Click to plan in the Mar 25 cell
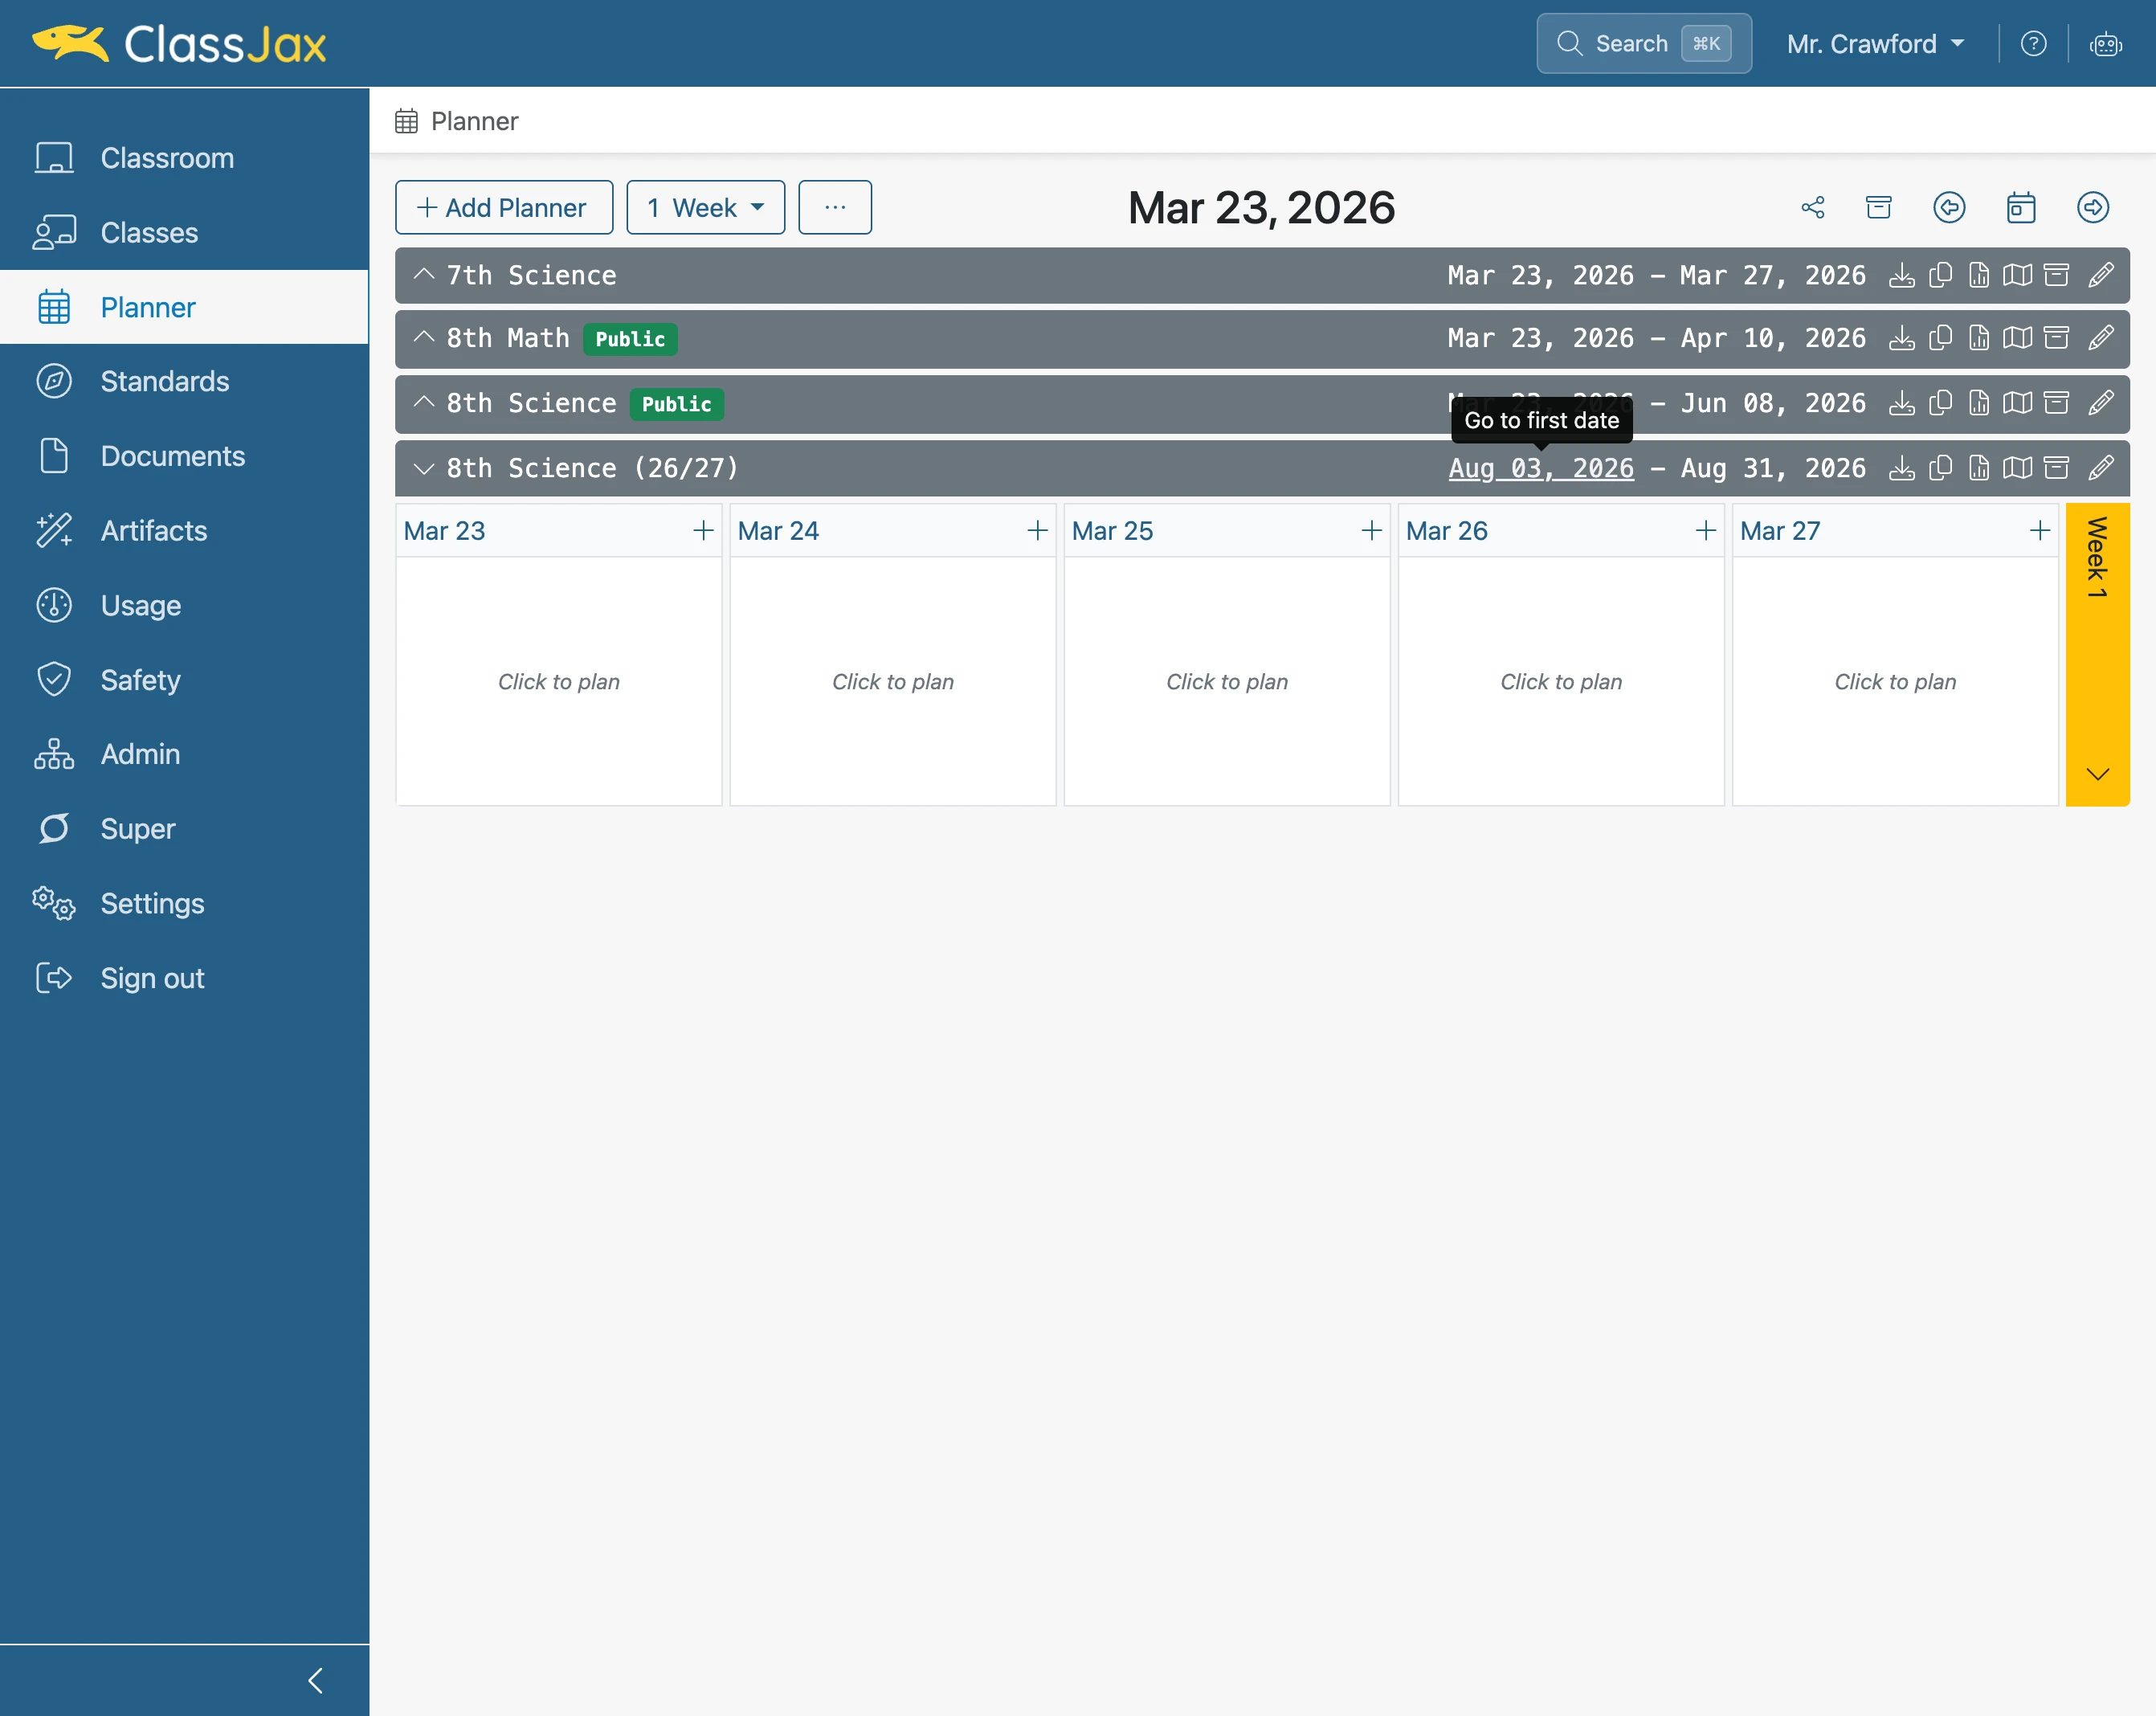The height and width of the screenshot is (1716, 2156). point(1227,682)
